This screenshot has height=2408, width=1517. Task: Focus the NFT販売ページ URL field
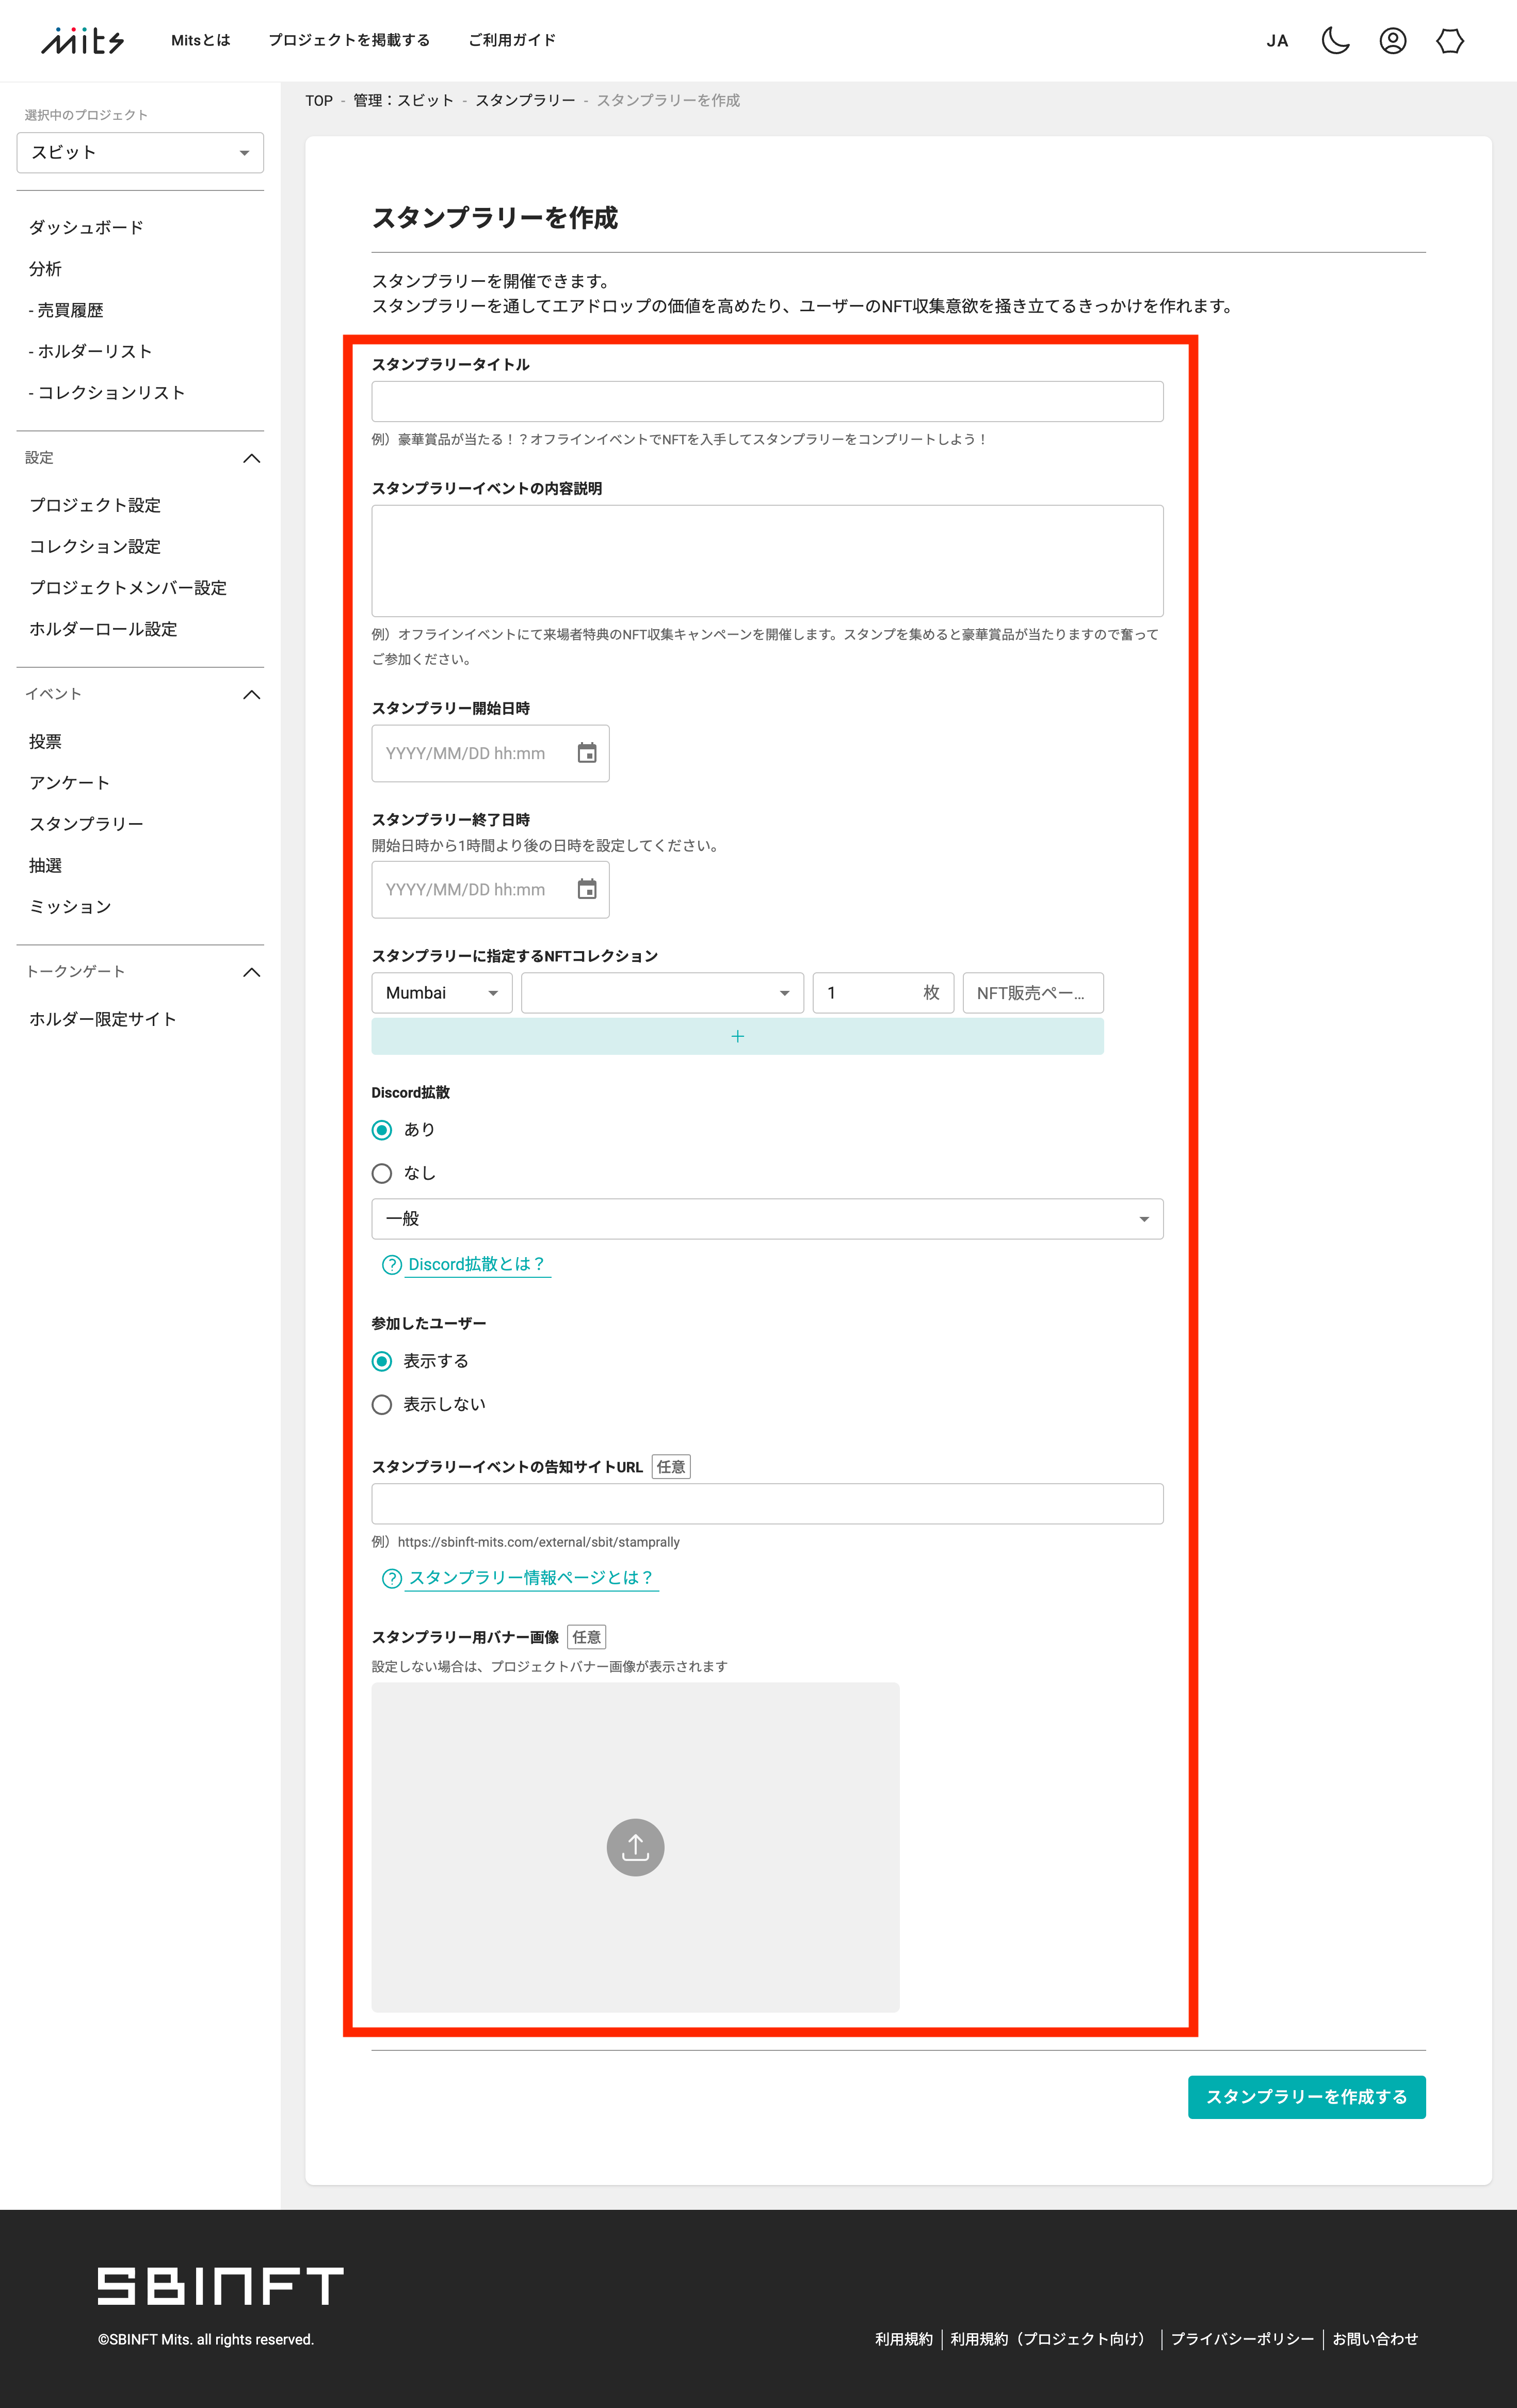[x=1033, y=993]
